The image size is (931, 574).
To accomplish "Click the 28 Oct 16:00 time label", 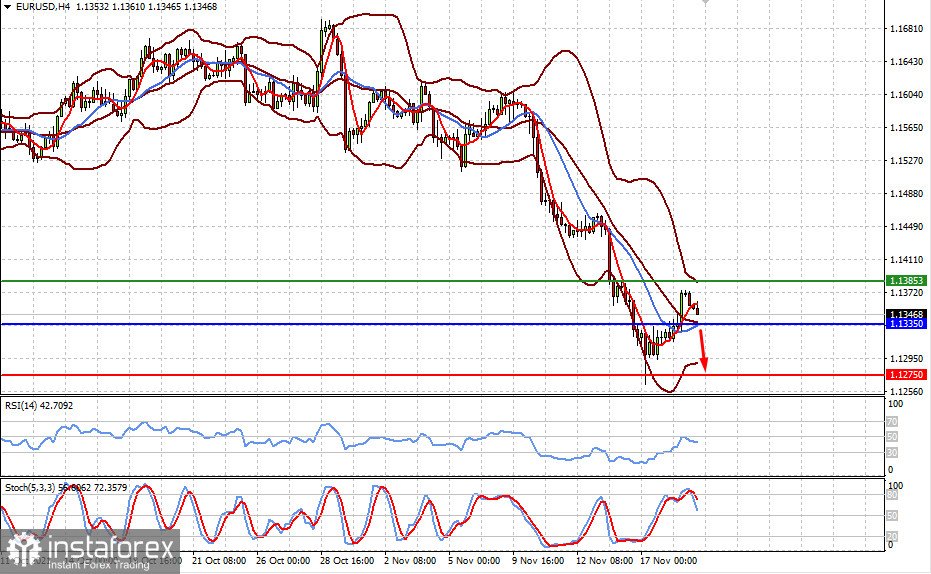I will (347, 560).
